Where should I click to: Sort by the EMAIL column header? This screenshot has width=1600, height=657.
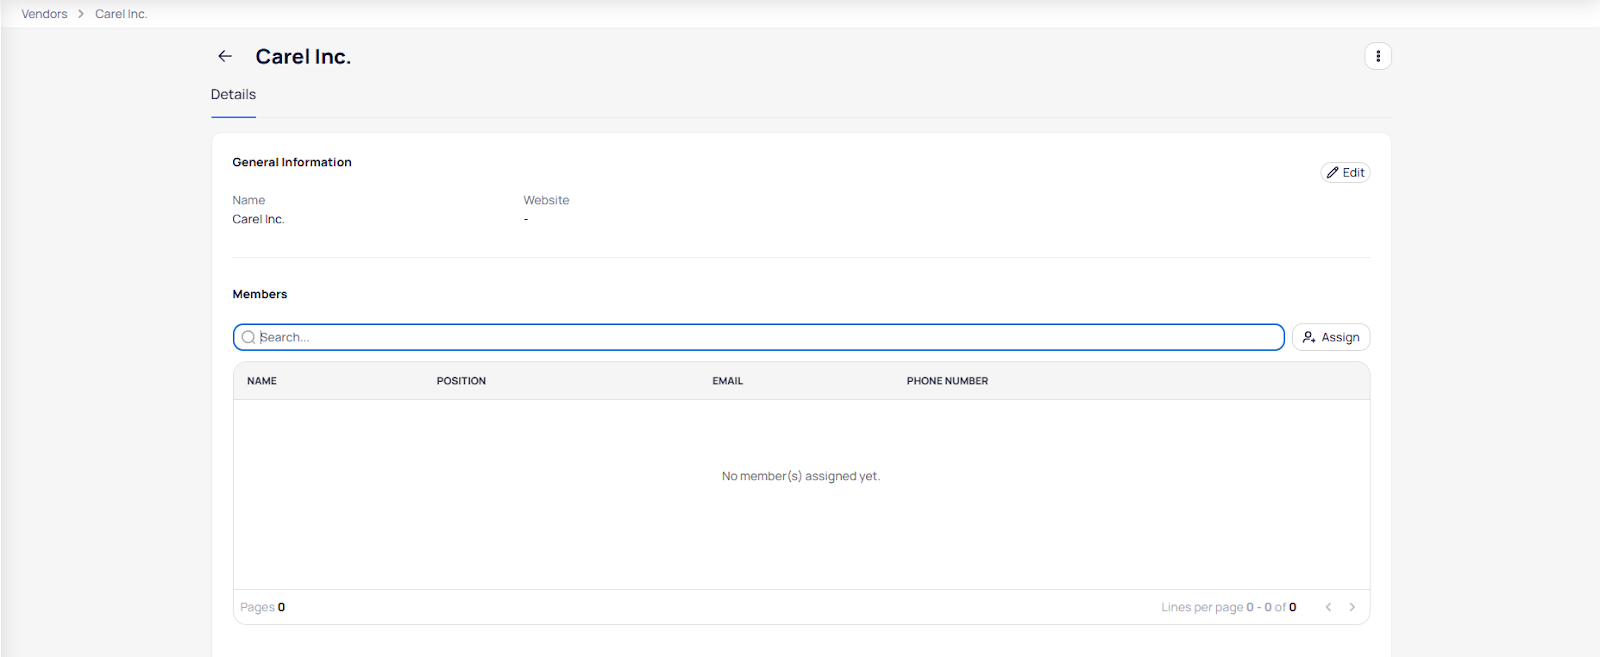(x=727, y=381)
